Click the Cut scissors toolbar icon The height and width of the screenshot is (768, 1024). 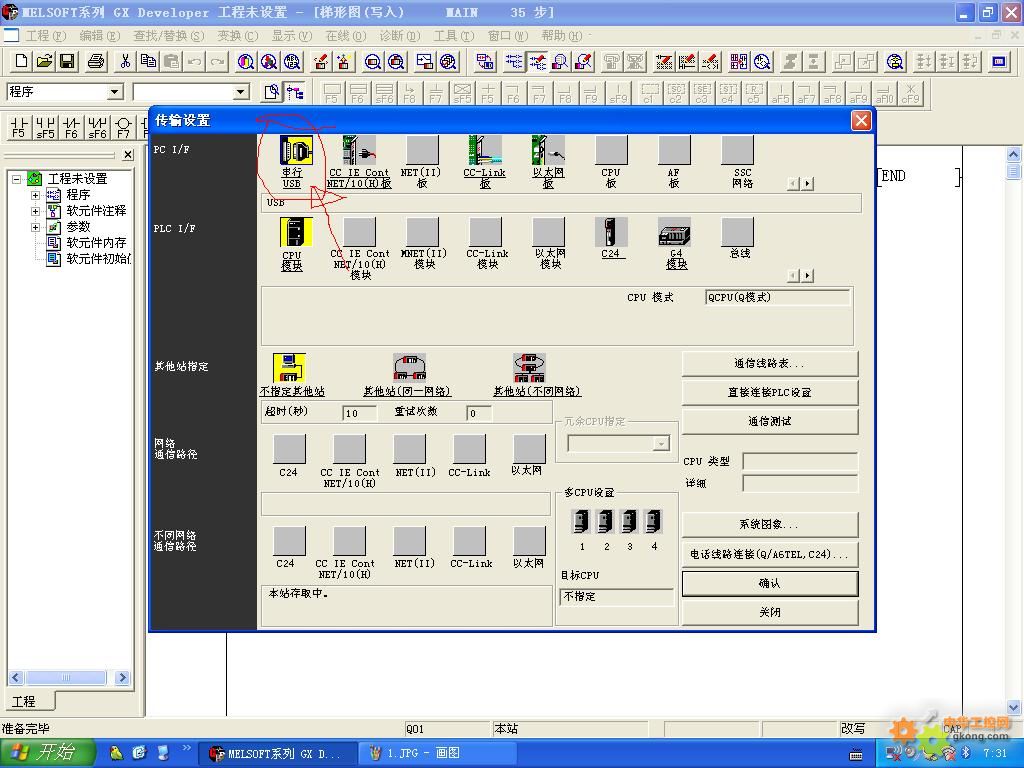[125, 61]
